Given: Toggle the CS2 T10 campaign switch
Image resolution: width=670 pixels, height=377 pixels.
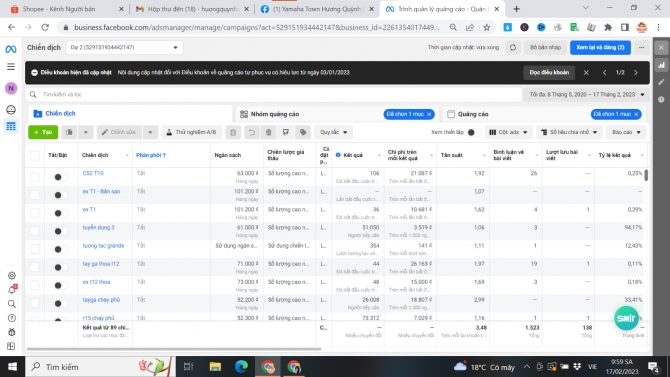Looking at the screenshot, I should click(x=60, y=177).
